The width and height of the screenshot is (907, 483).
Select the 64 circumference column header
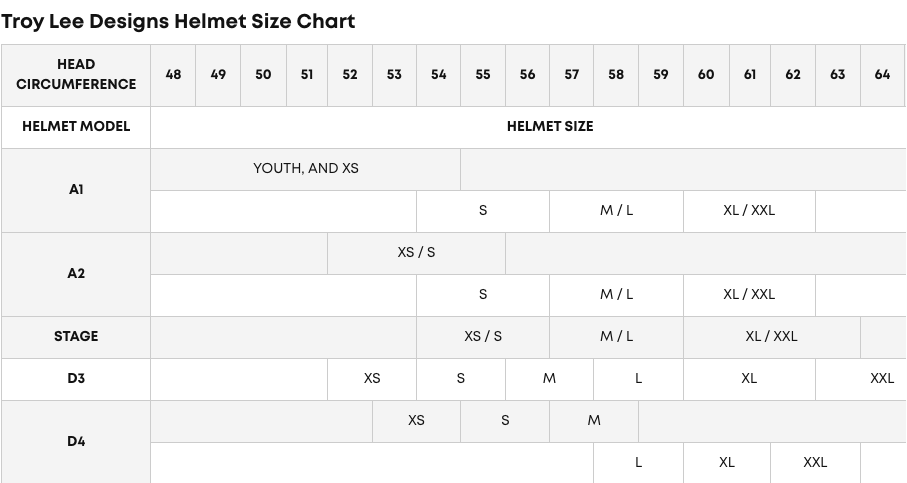click(x=882, y=75)
